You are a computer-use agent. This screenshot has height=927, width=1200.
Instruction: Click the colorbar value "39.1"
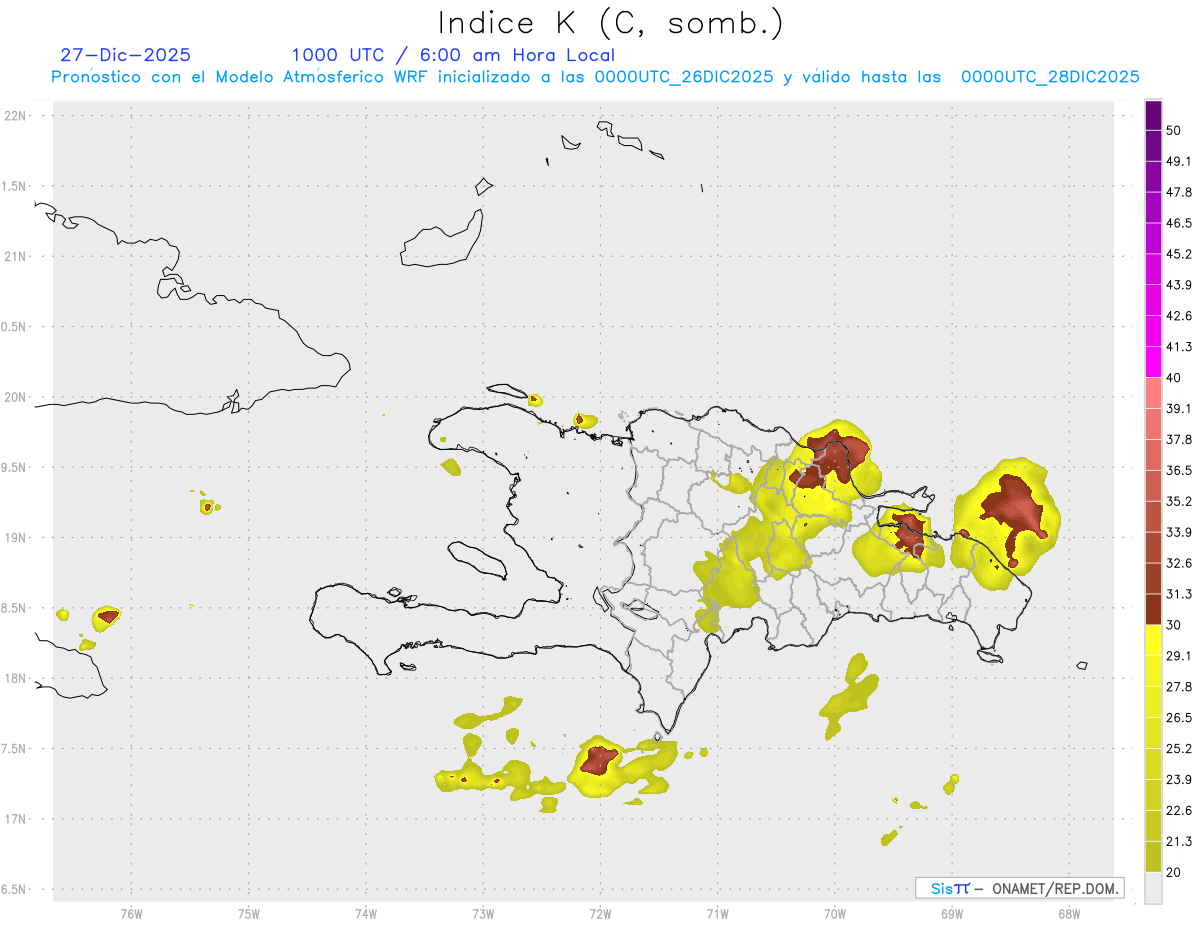click(x=1179, y=409)
